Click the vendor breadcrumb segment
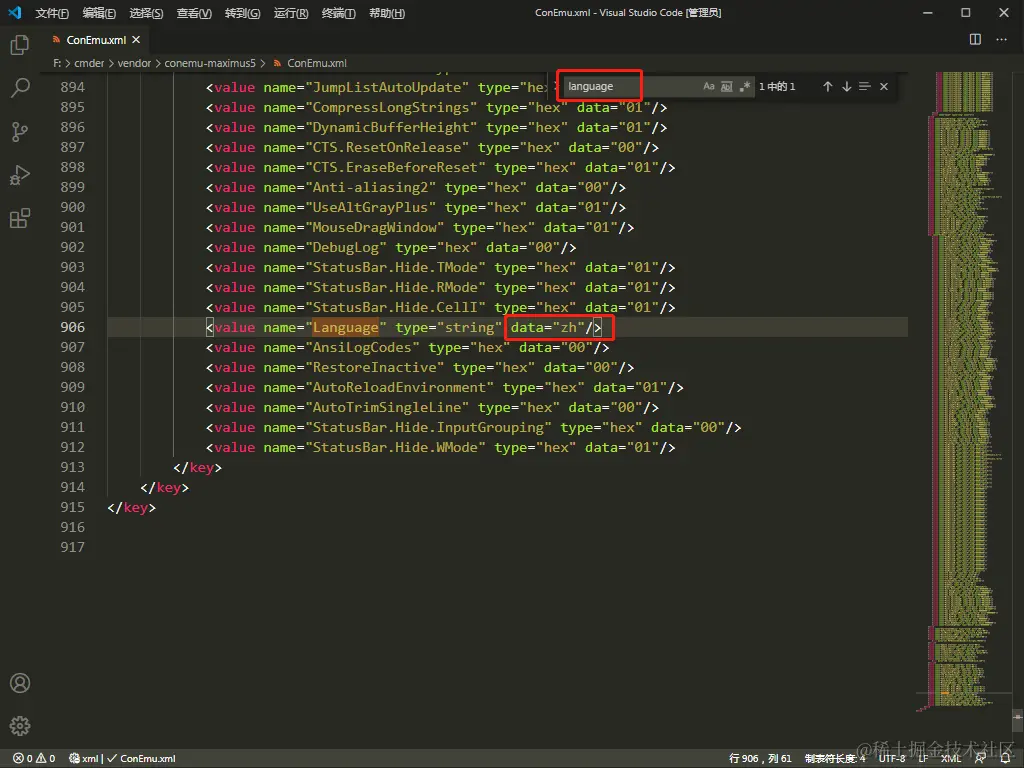The width and height of the screenshot is (1024, 768). coord(134,63)
